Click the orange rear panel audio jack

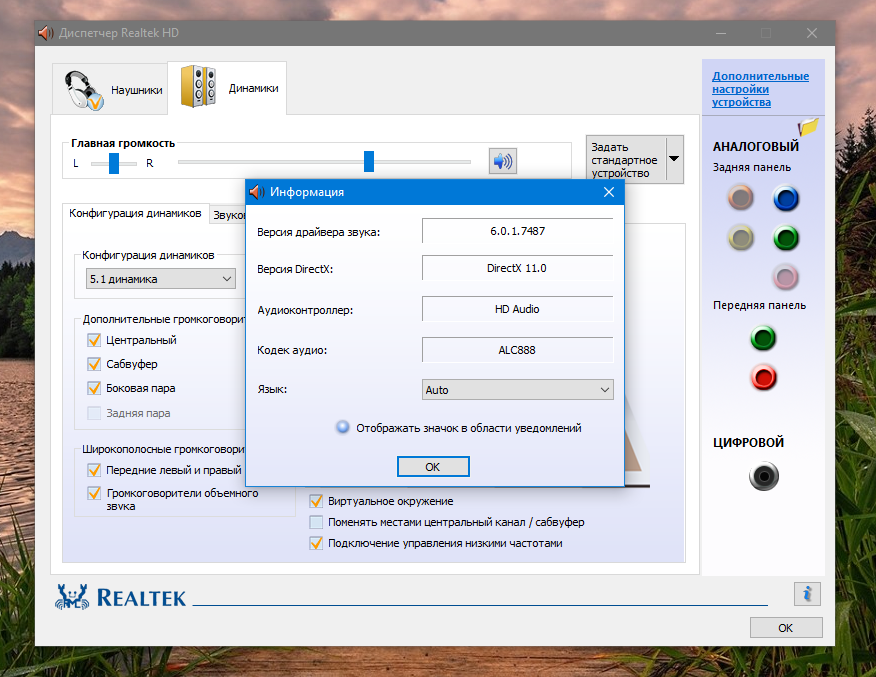741,197
